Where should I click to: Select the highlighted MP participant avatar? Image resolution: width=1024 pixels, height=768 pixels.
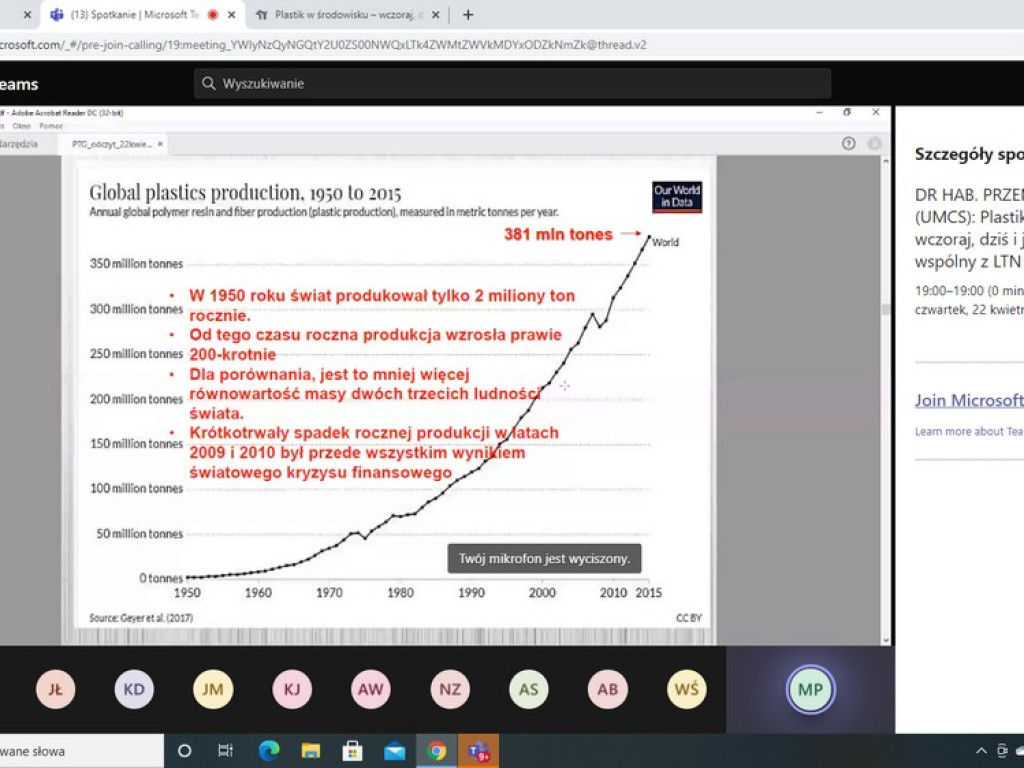(x=810, y=690)
